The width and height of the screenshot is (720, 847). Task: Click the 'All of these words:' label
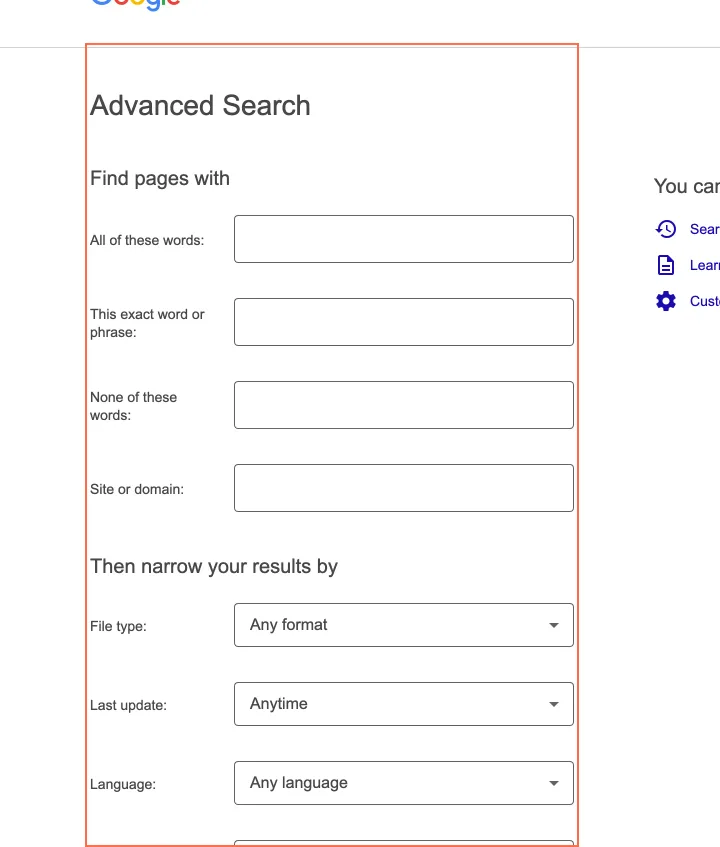[147, 240]
